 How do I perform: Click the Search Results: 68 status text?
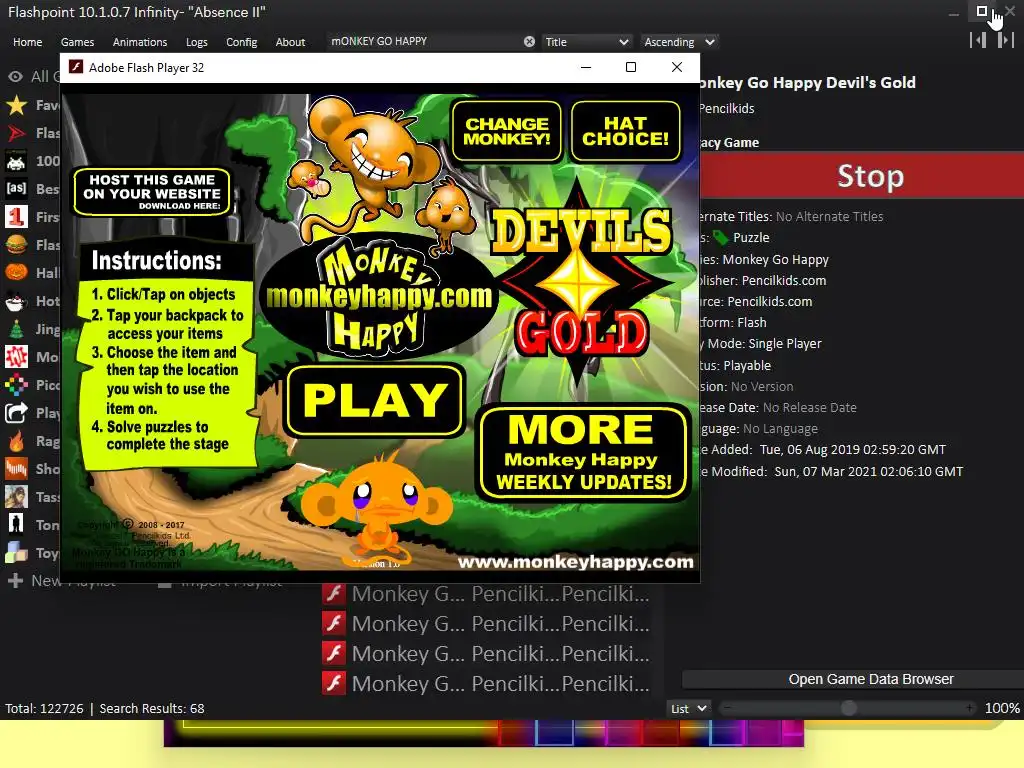point(152,709)
